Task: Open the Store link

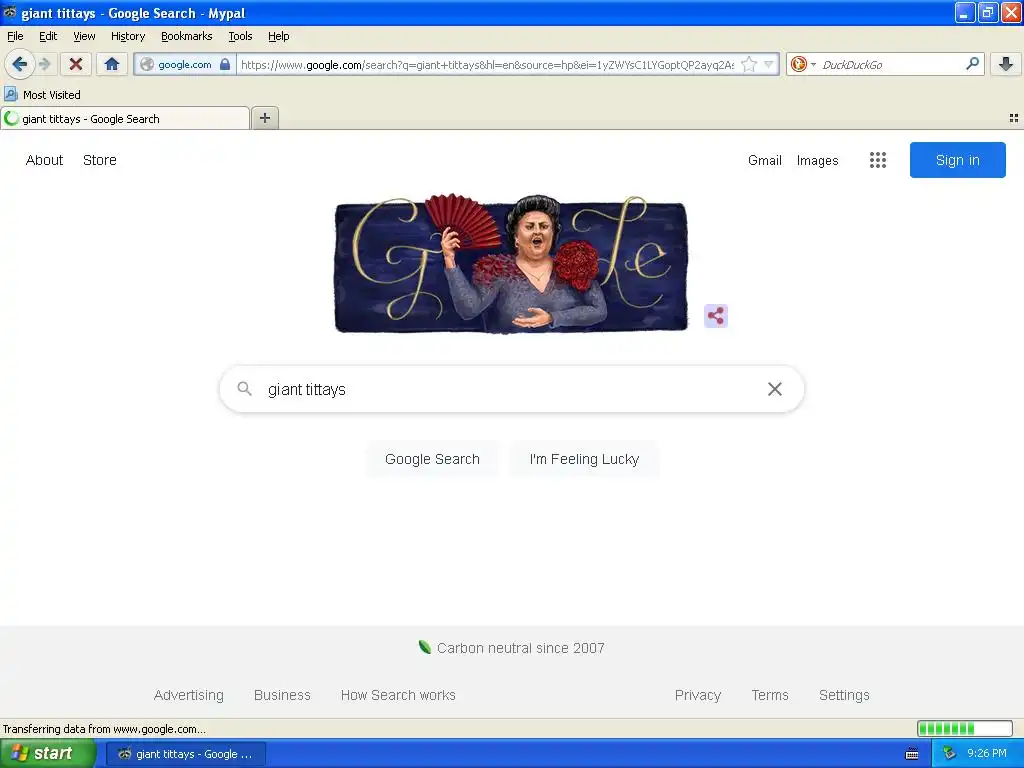Action: 100,160
